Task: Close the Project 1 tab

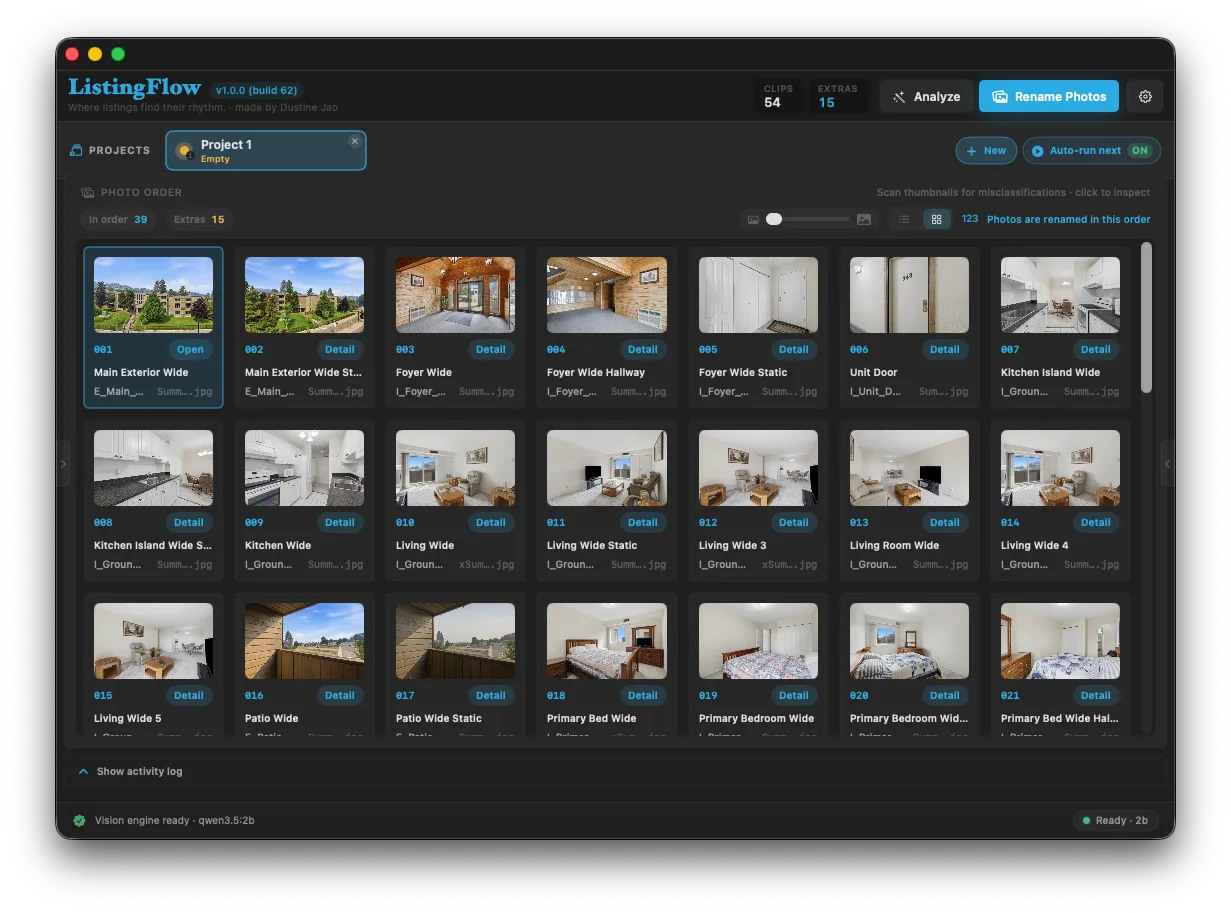Action: [x=354, y=142]
